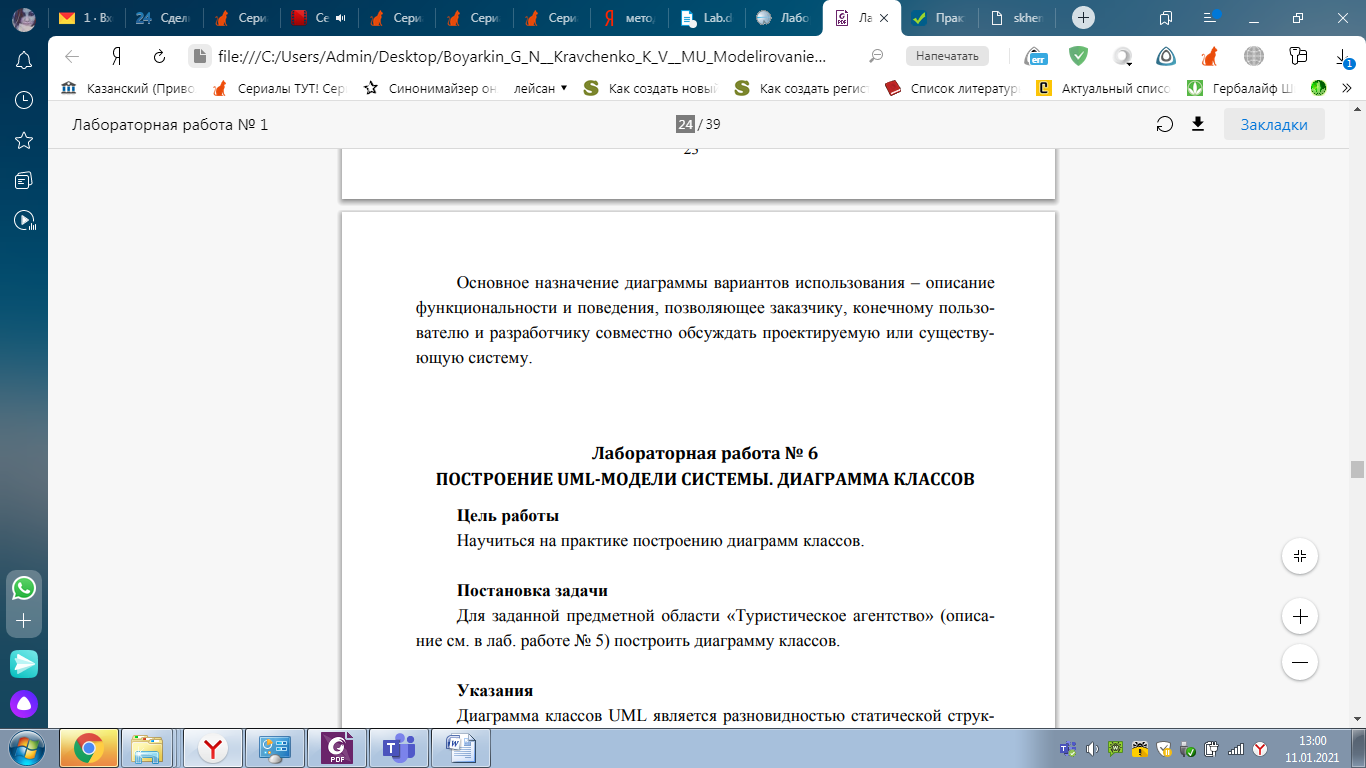This screenshot has height=768, width=1366.
Task: Click the system volume tray icon
Action: (x=1092, y=749)
